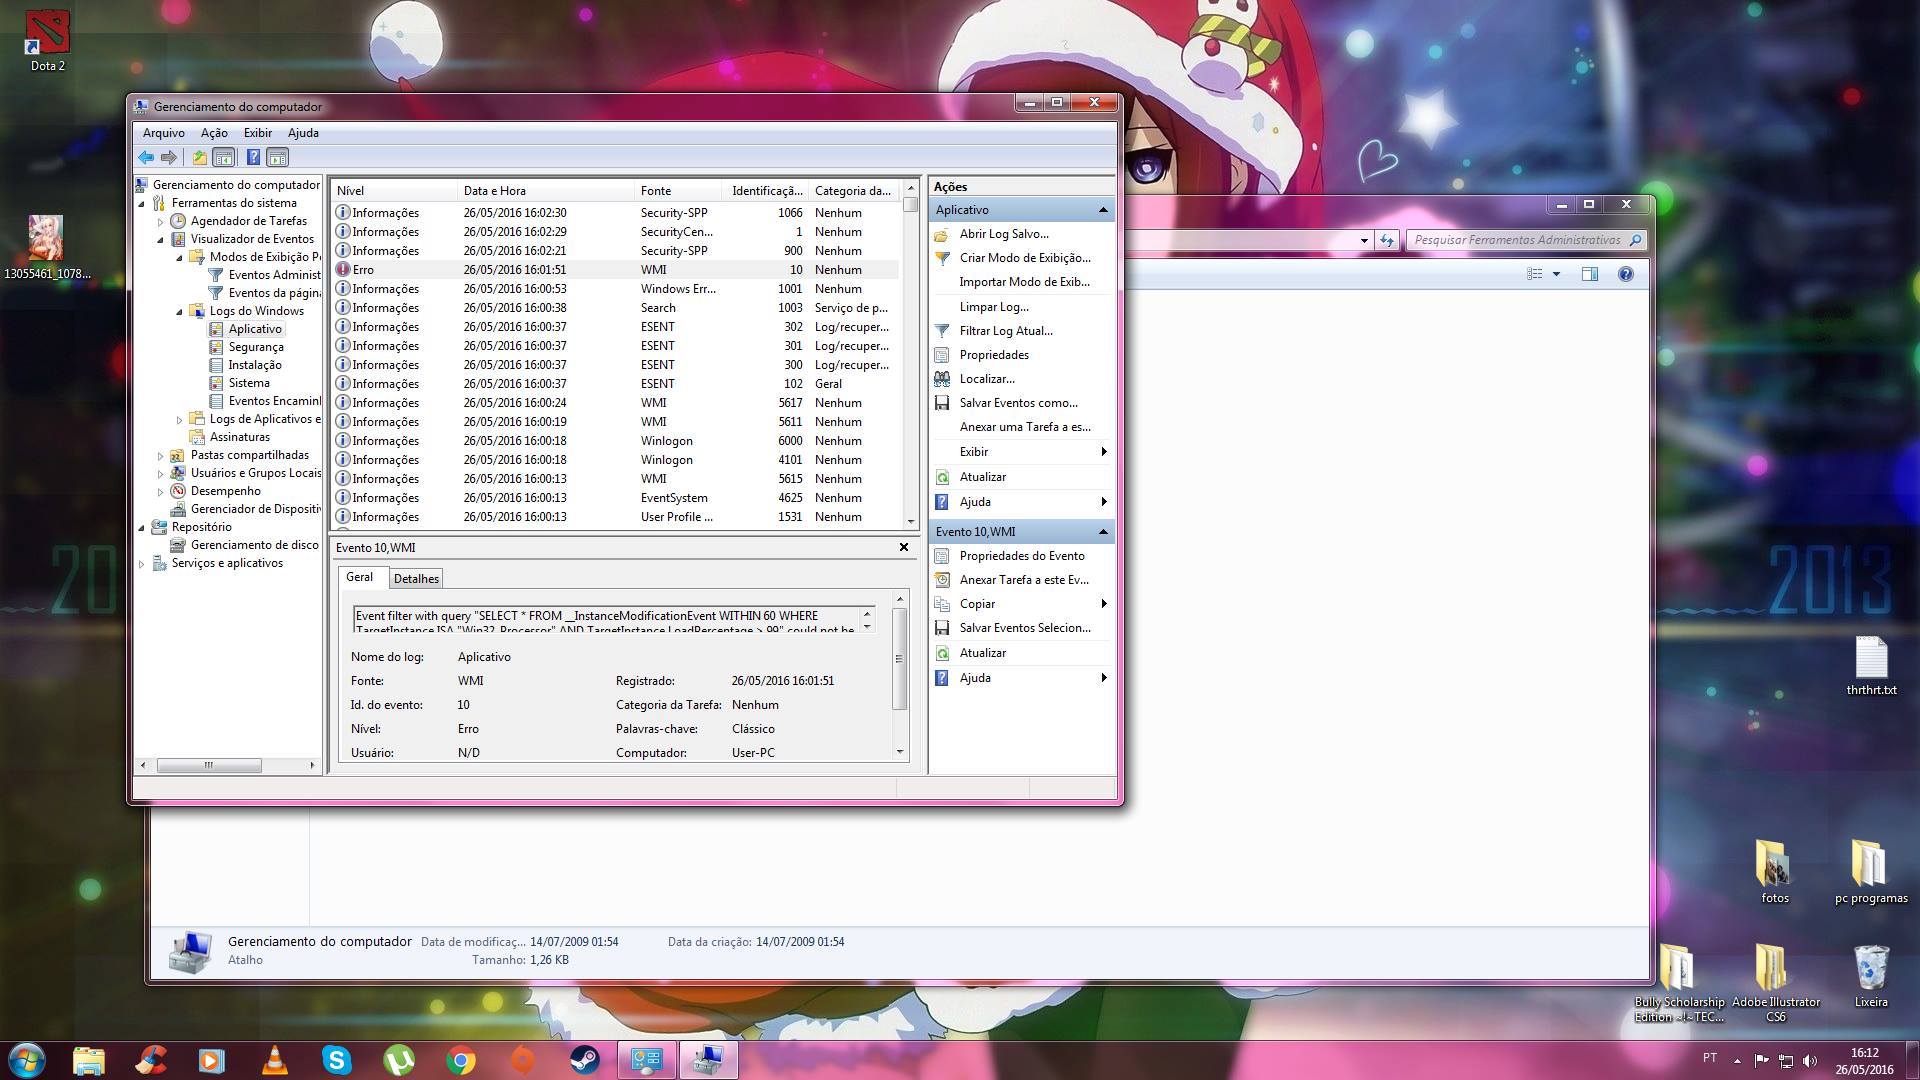Select the Search event row 1003
The image size is (1920, 1080).
(x=616, y=308)
